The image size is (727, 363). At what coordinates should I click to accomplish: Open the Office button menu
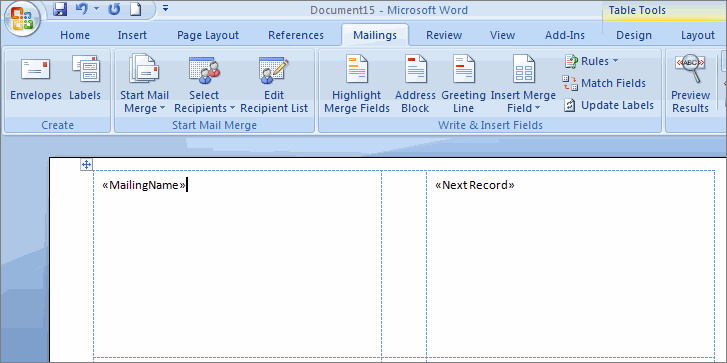point(22,19)
